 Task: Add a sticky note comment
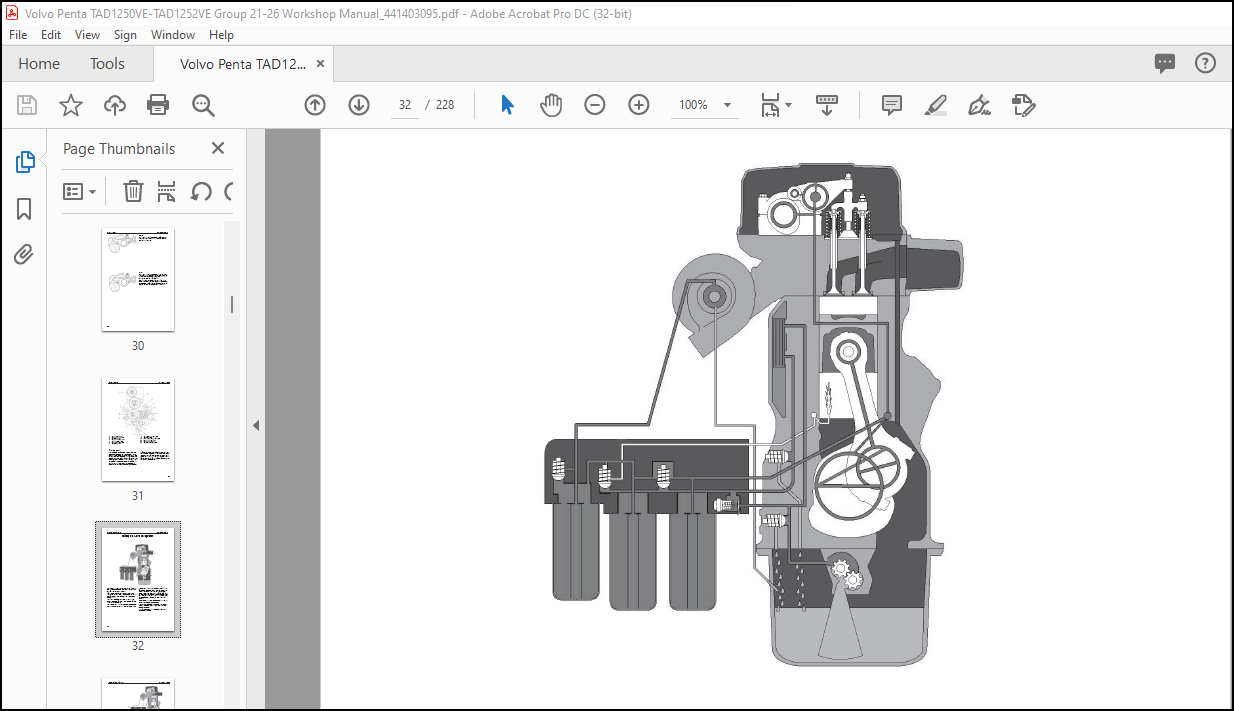[892, 105]
